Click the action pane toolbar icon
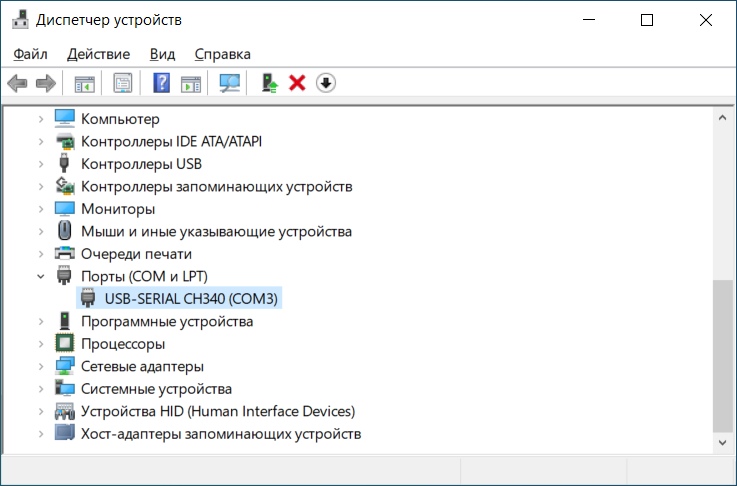The height and width of the screenshot is (486, 737). click(190, 83)
